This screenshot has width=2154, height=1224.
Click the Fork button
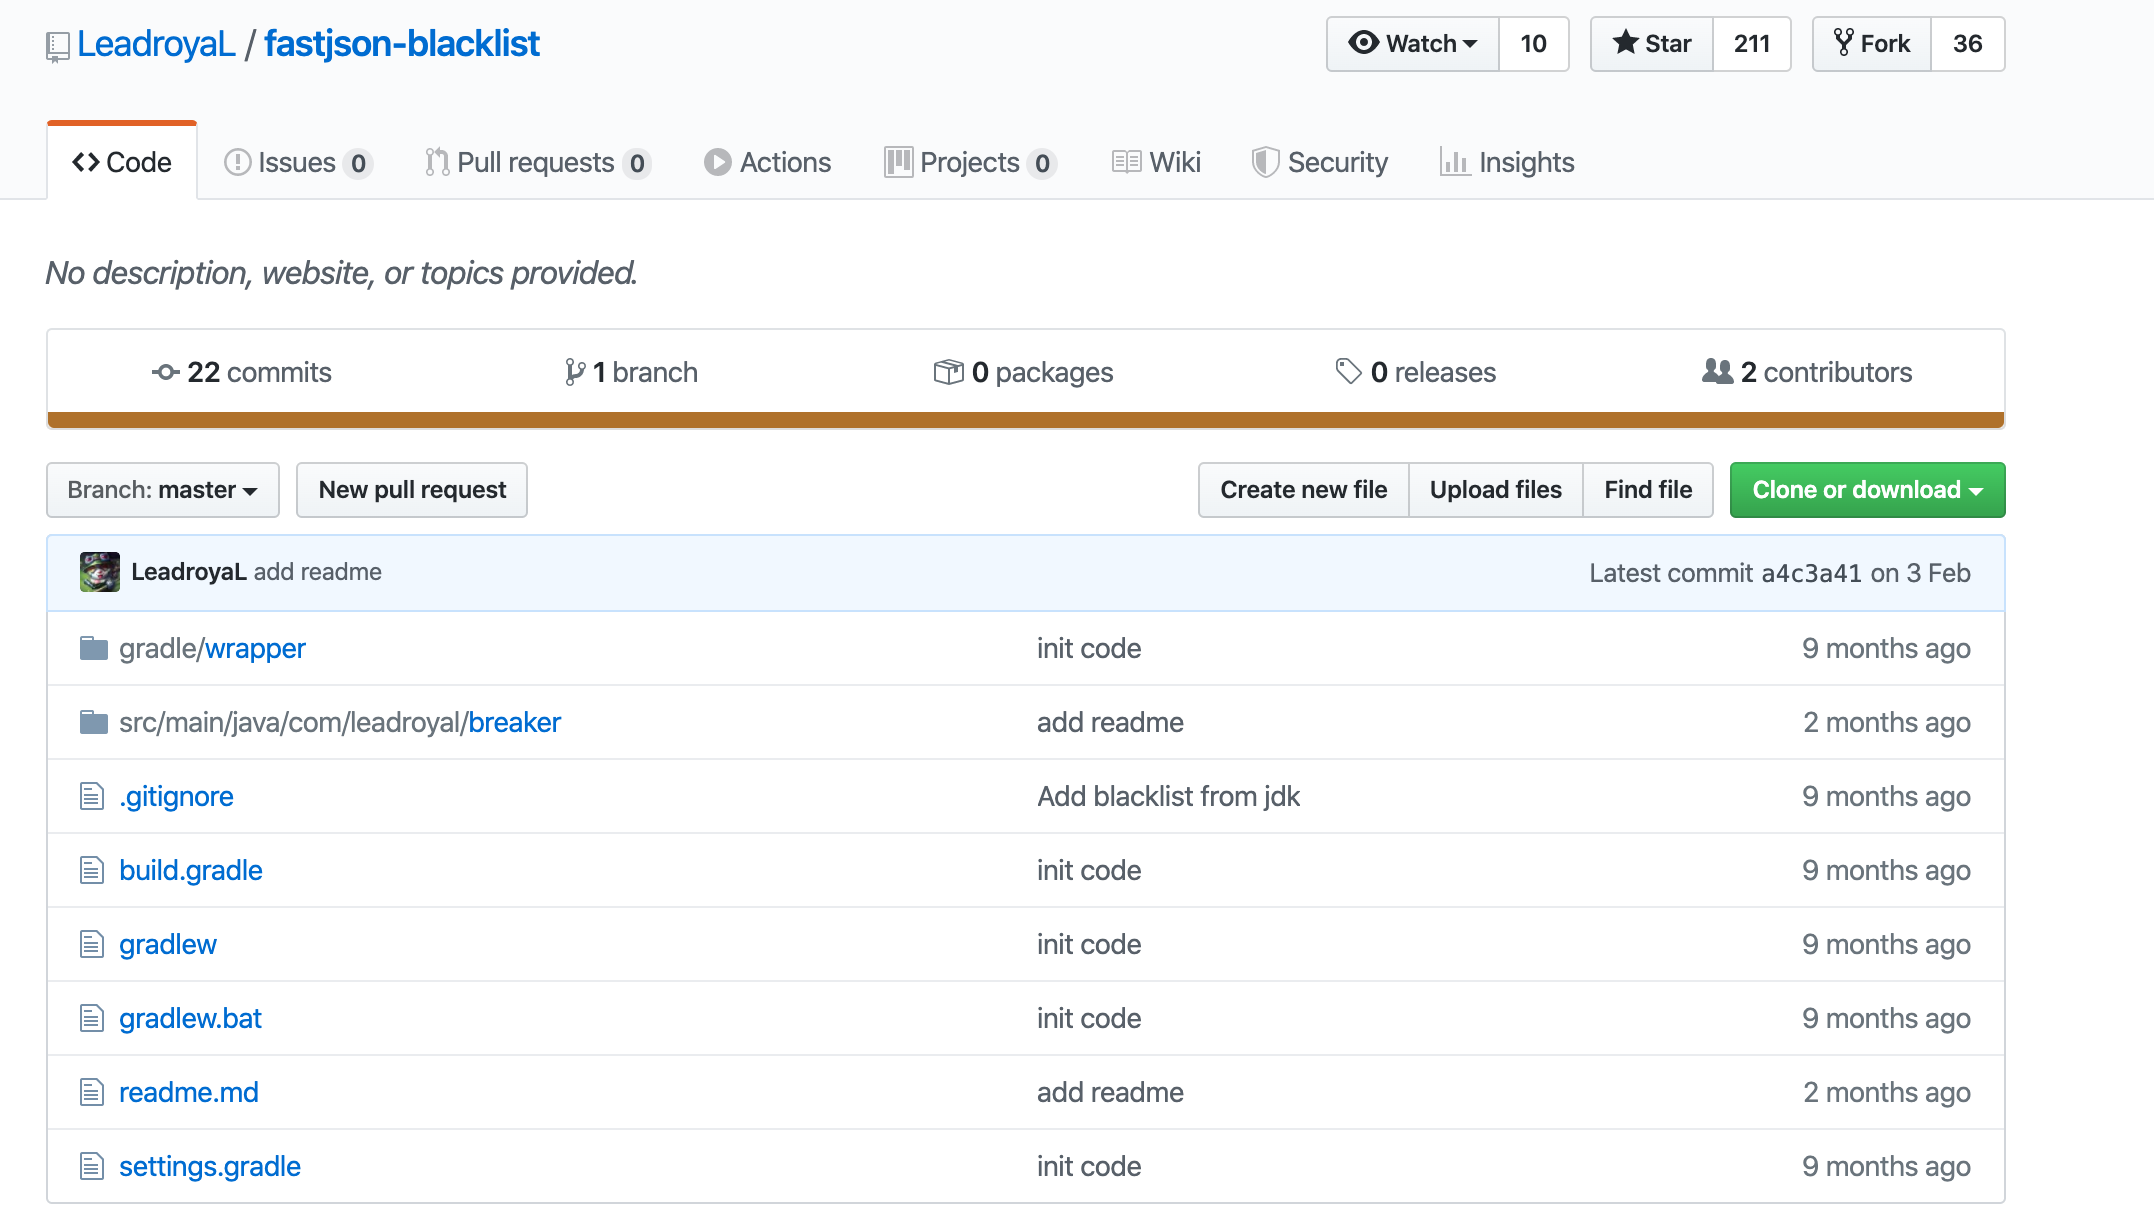click(1871, 44)
